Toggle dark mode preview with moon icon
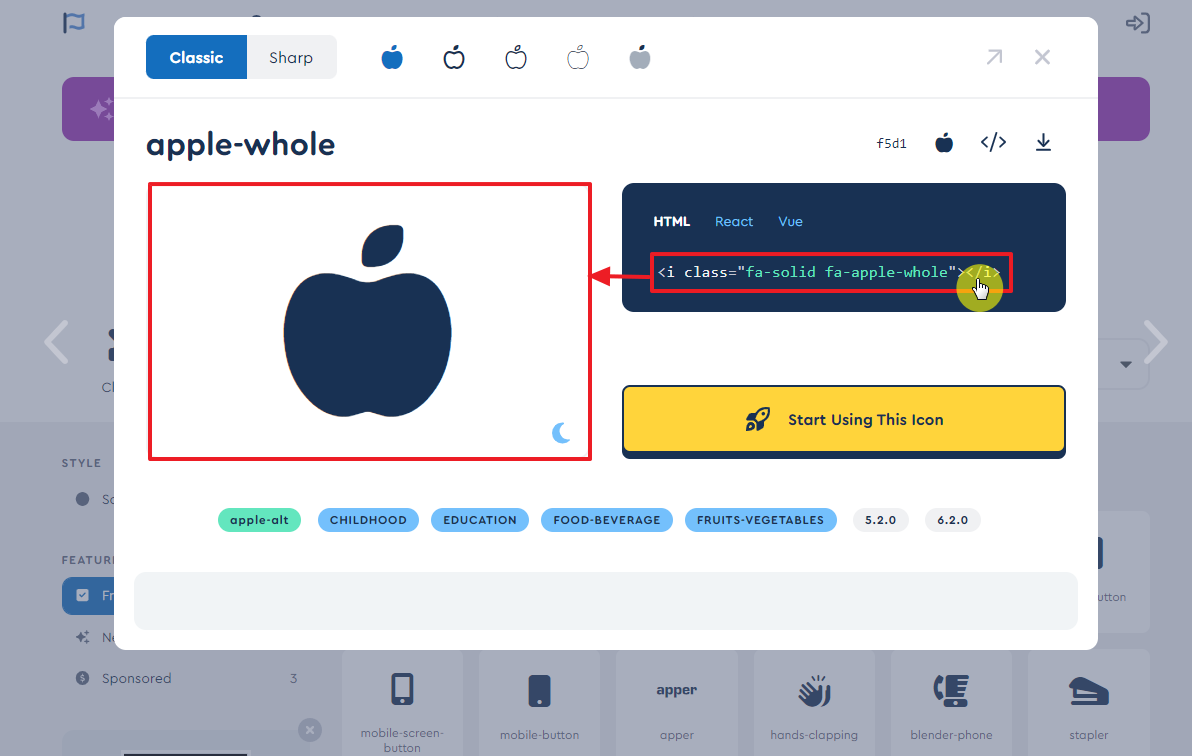 click(561, 433)
